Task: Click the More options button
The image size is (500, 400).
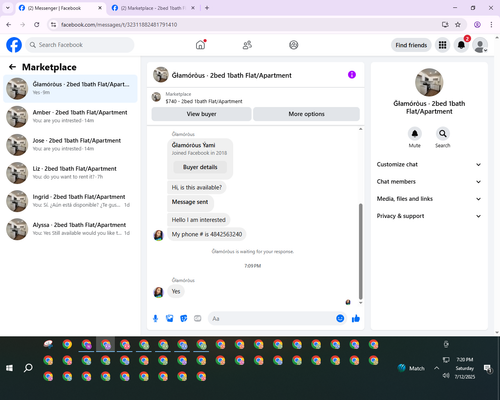Action: 306,114
